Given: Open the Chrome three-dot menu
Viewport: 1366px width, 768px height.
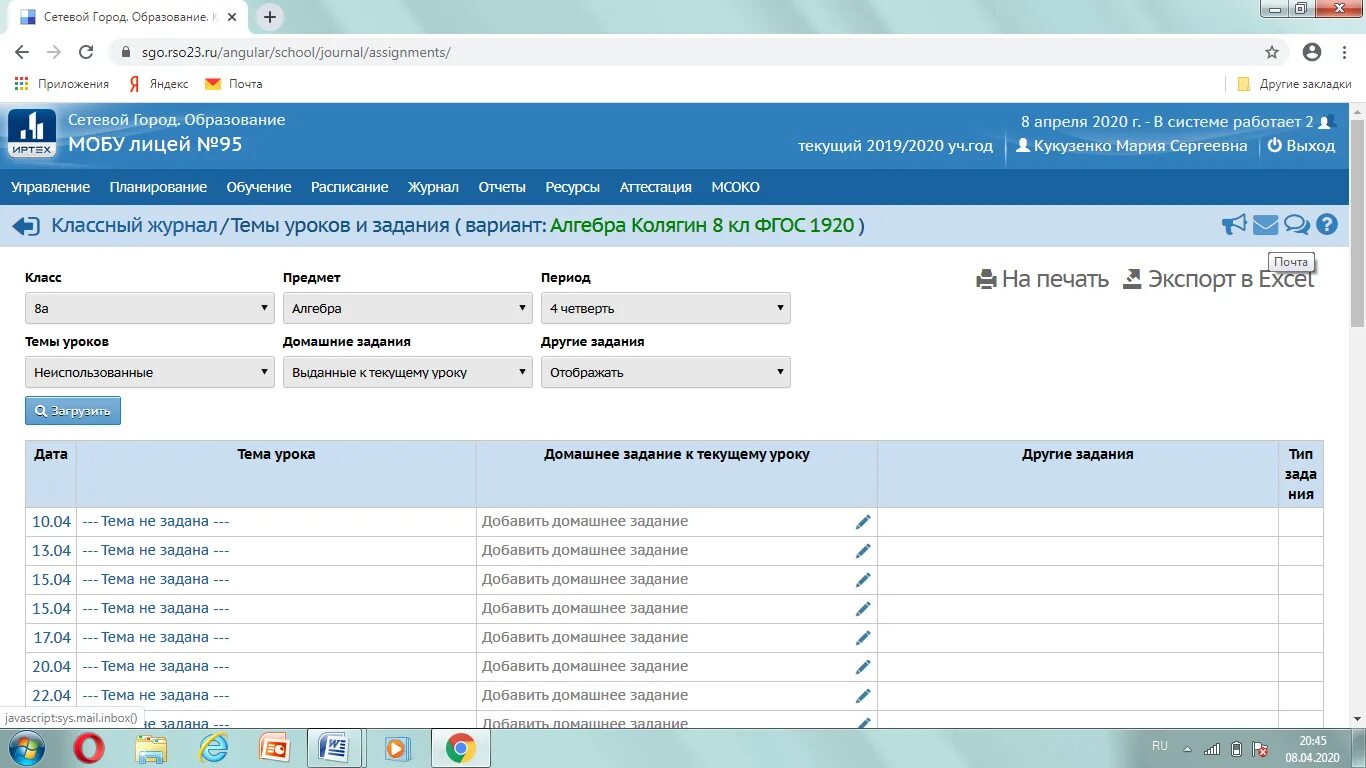Looking at the screenshot, I should [x=1346, y=52].
